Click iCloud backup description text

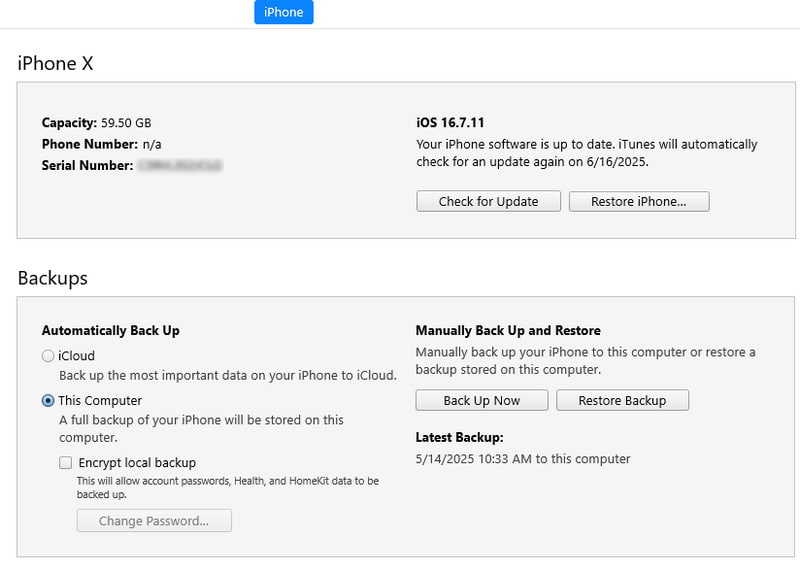point(228,376)
